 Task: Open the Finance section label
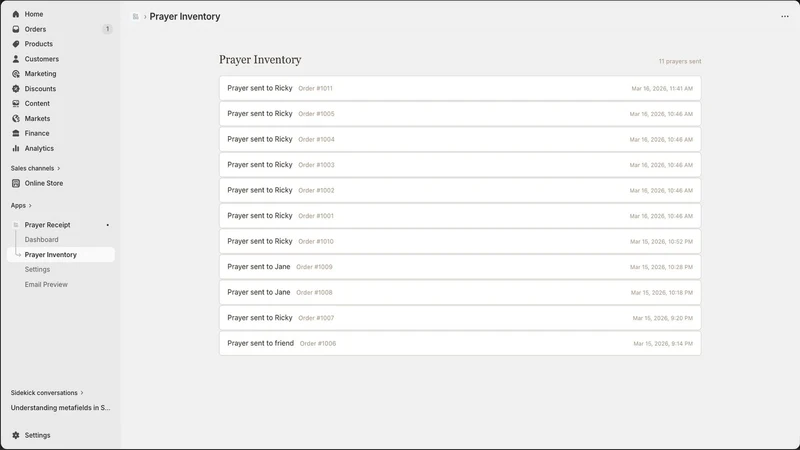(37, 133)
